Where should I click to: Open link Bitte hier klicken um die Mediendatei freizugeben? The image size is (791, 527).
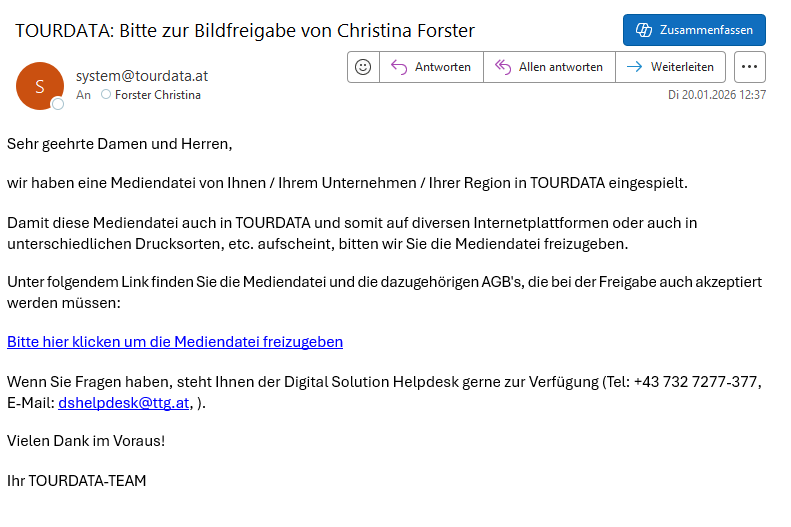(x=175, y=342)
